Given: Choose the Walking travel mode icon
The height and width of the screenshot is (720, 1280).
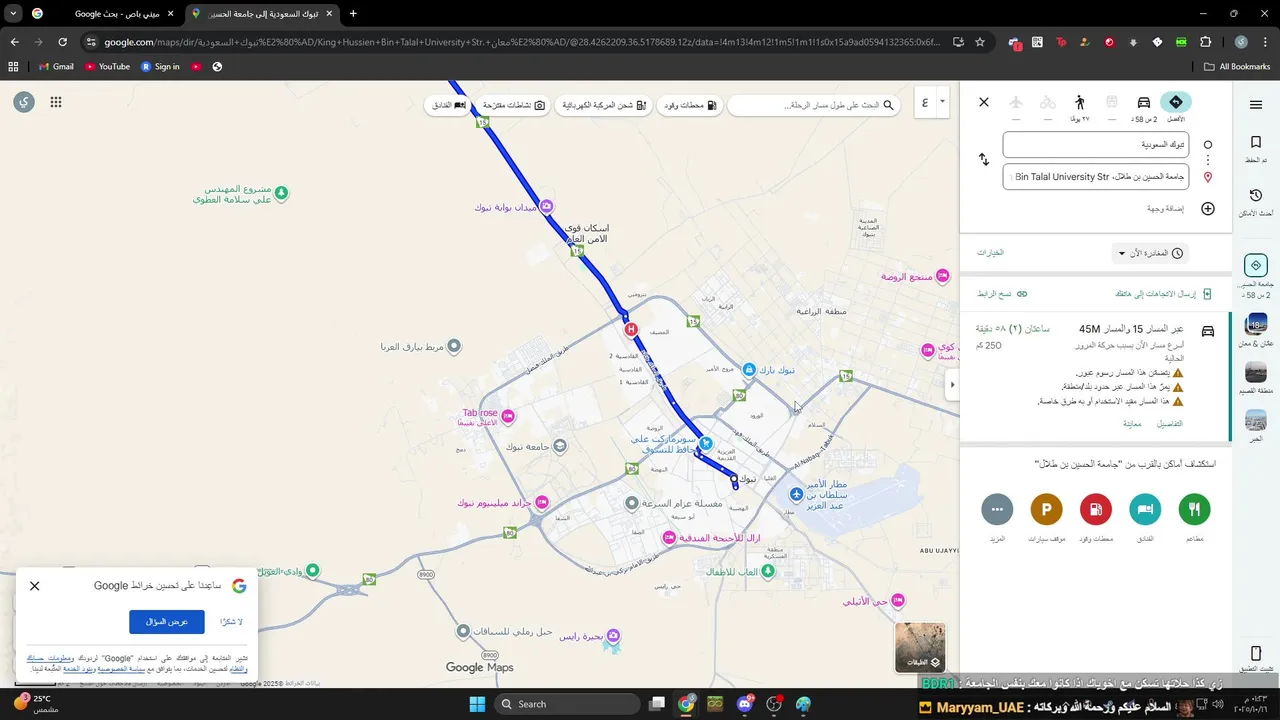Looking at the screenshot, I should pos(1080,102).
